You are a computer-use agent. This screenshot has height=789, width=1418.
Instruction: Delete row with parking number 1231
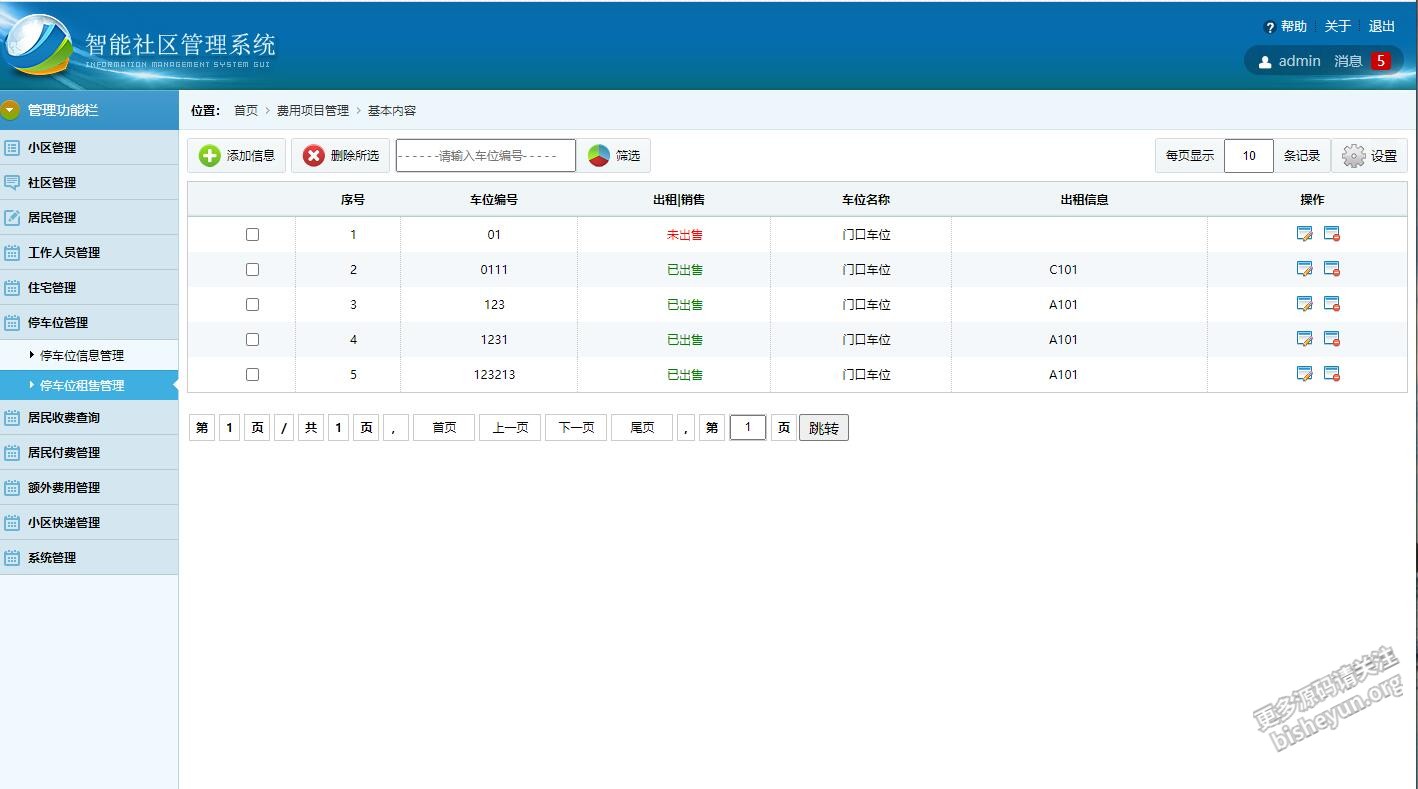1332,339
